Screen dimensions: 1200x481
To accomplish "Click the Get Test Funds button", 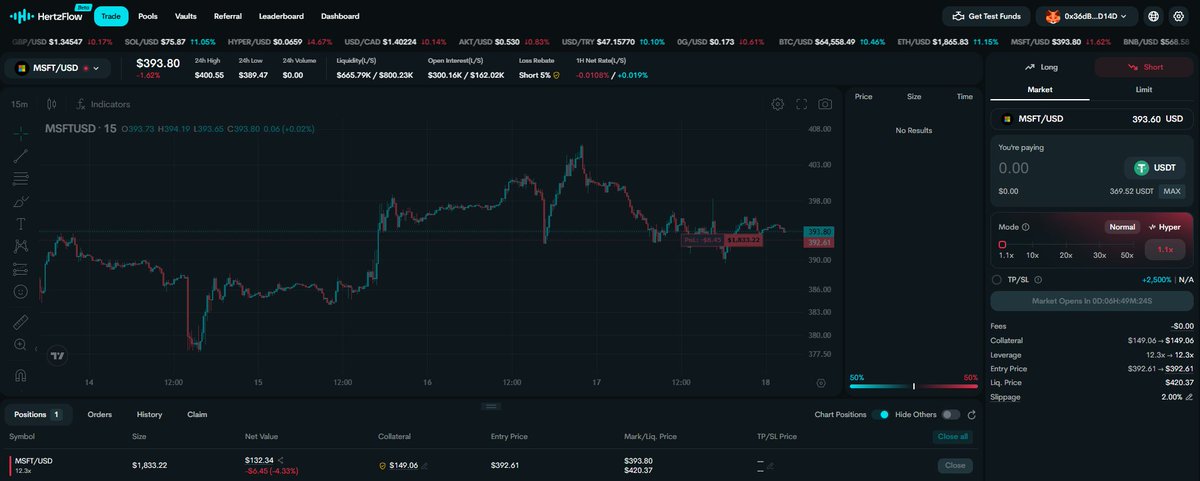I will click(x=986, y=16).
